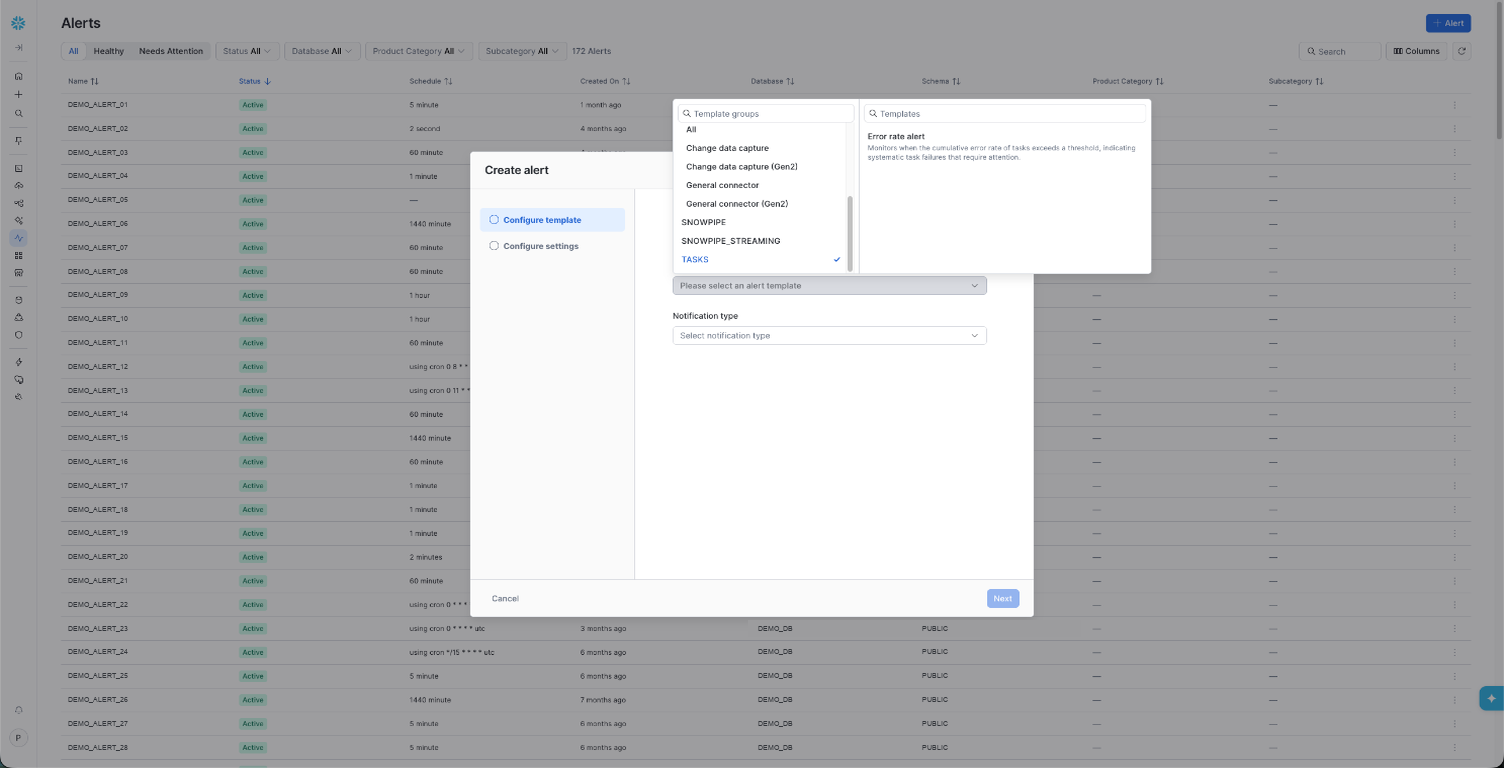Click the Schema column header
The height and width of the screenshot is (768, 1504).
941,81
